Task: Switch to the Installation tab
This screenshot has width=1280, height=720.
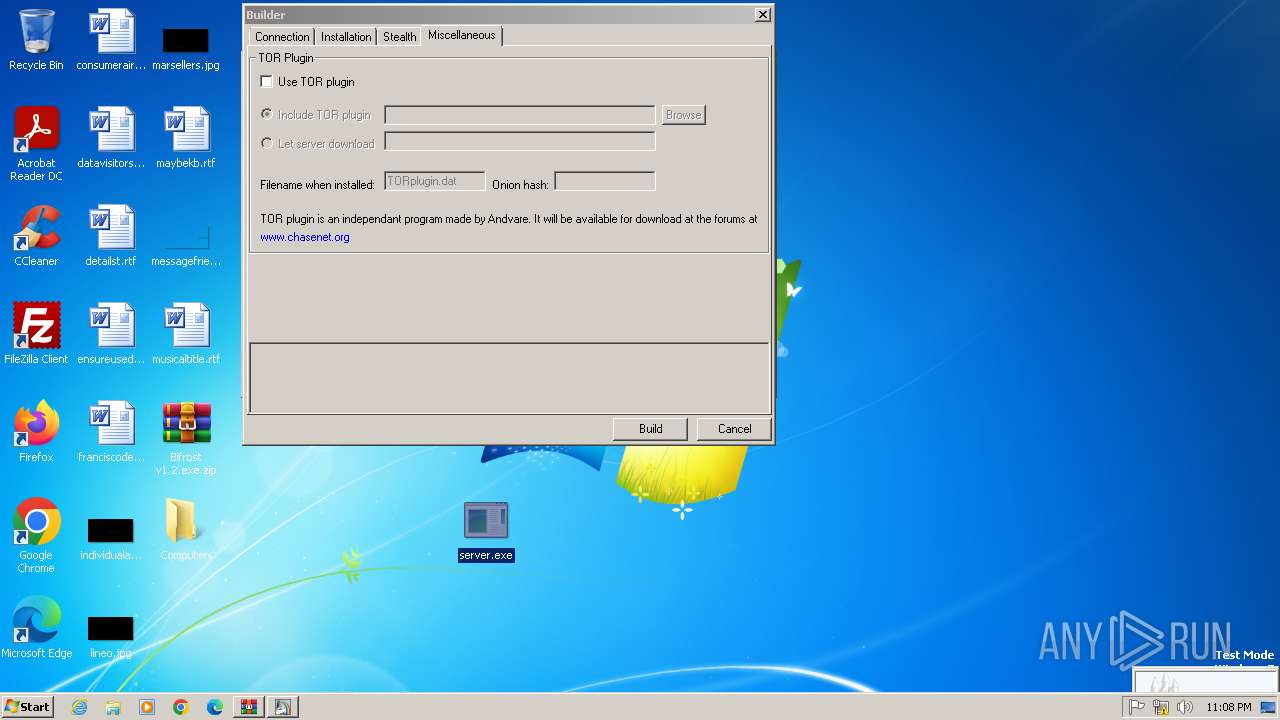Action: (x=346, y=37)
